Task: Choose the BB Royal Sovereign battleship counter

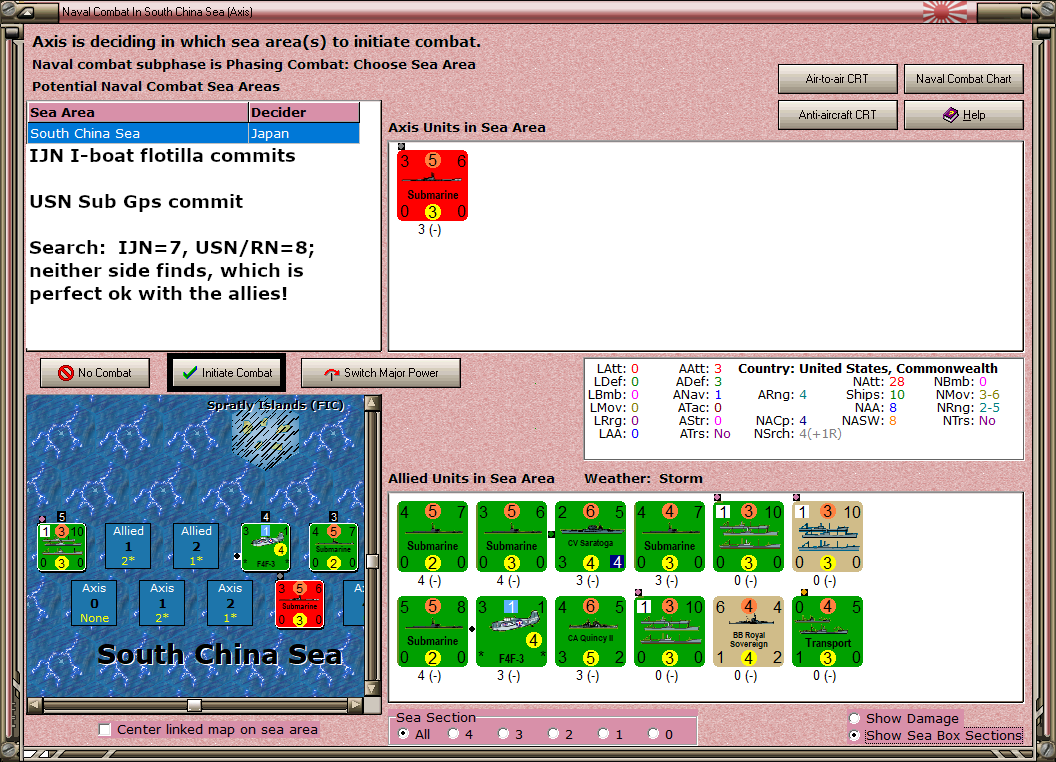Action: tap(749, 631)
